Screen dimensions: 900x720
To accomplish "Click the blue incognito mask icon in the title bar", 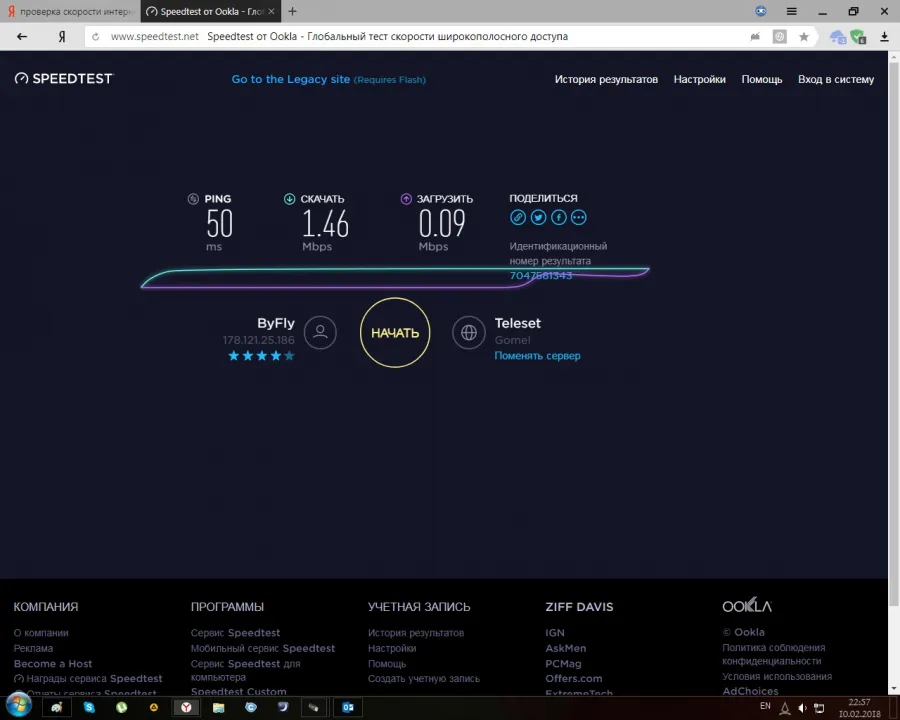I will pyautogui.click(x=761, y=11).
